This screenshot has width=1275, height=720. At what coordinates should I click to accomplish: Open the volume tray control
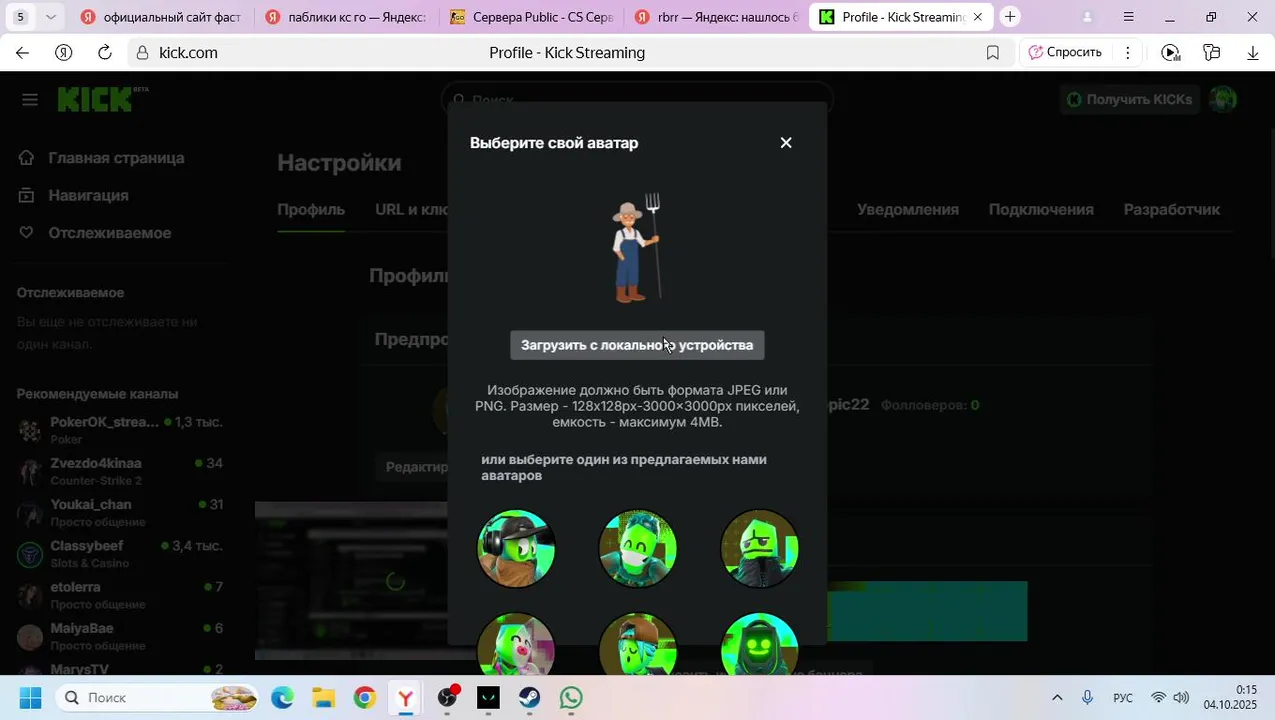[1181, 698]
